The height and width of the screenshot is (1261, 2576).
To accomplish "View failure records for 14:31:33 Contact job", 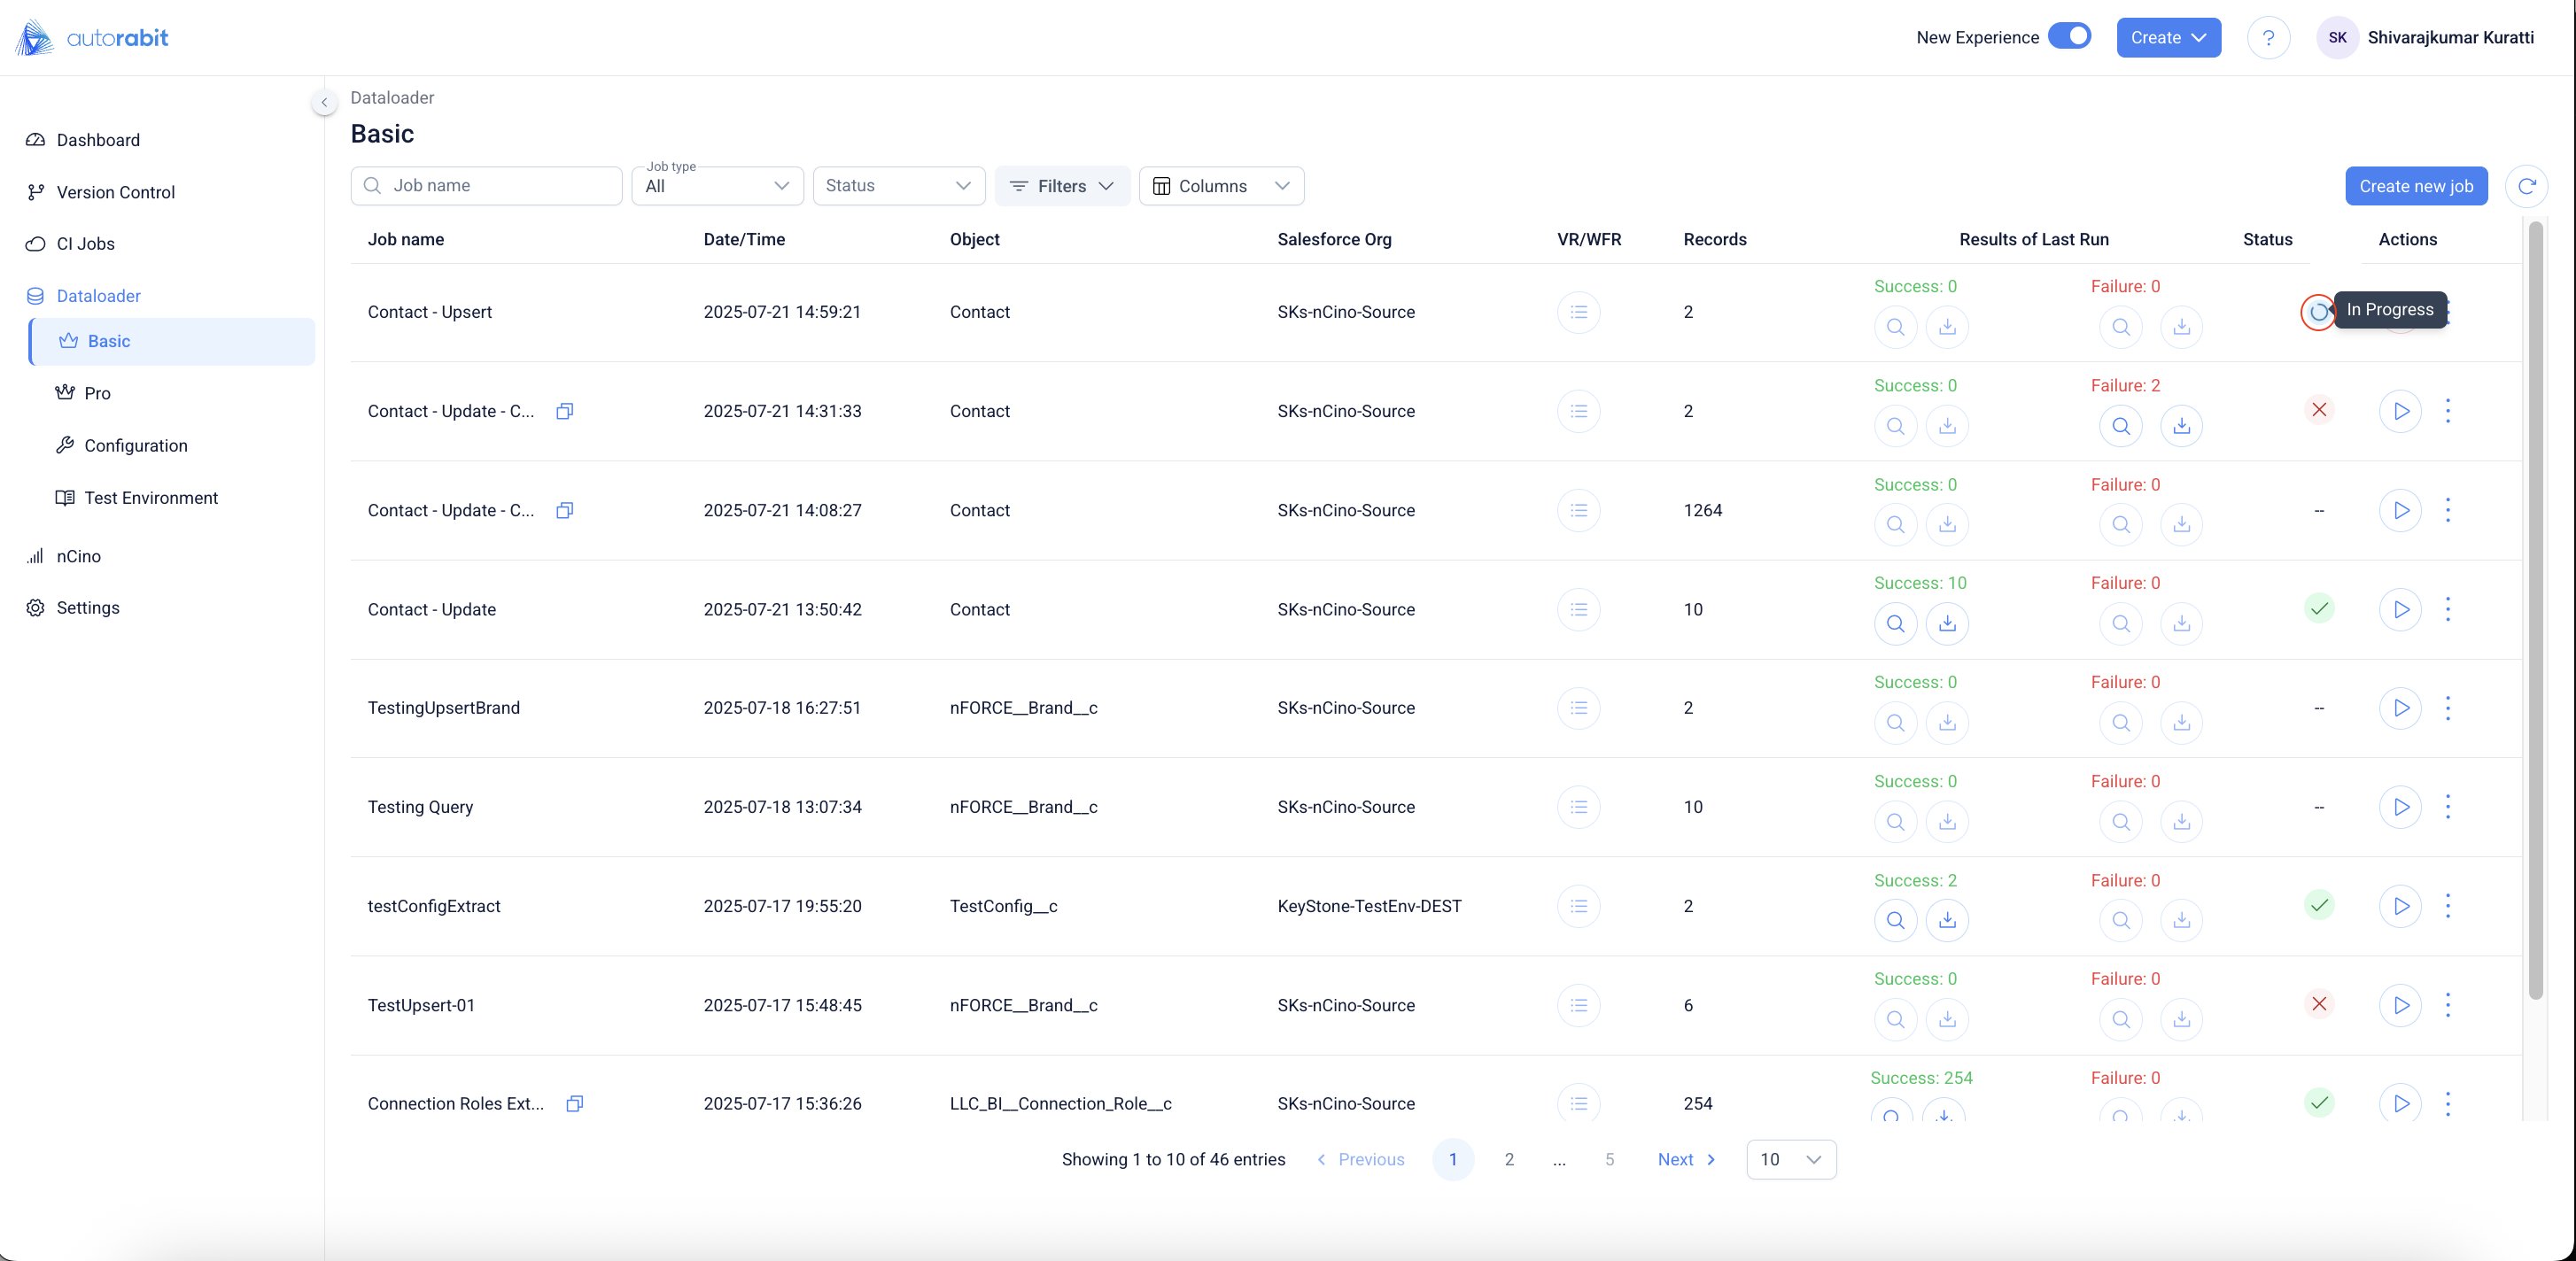I will click(x=2120, y=426).
